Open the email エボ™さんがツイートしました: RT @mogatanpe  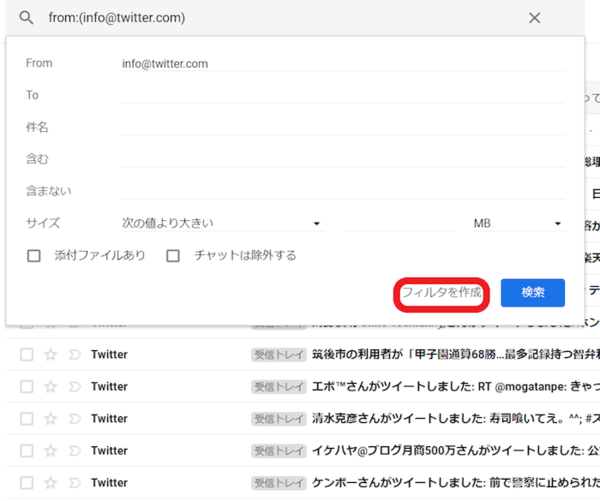455,387
